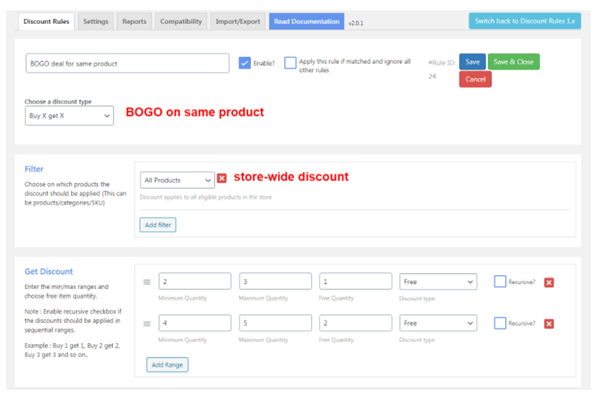Viewport: 601px width, 396px height.
Task: Click the v2.0.1 version label
Action: click(x=356, y=23)
